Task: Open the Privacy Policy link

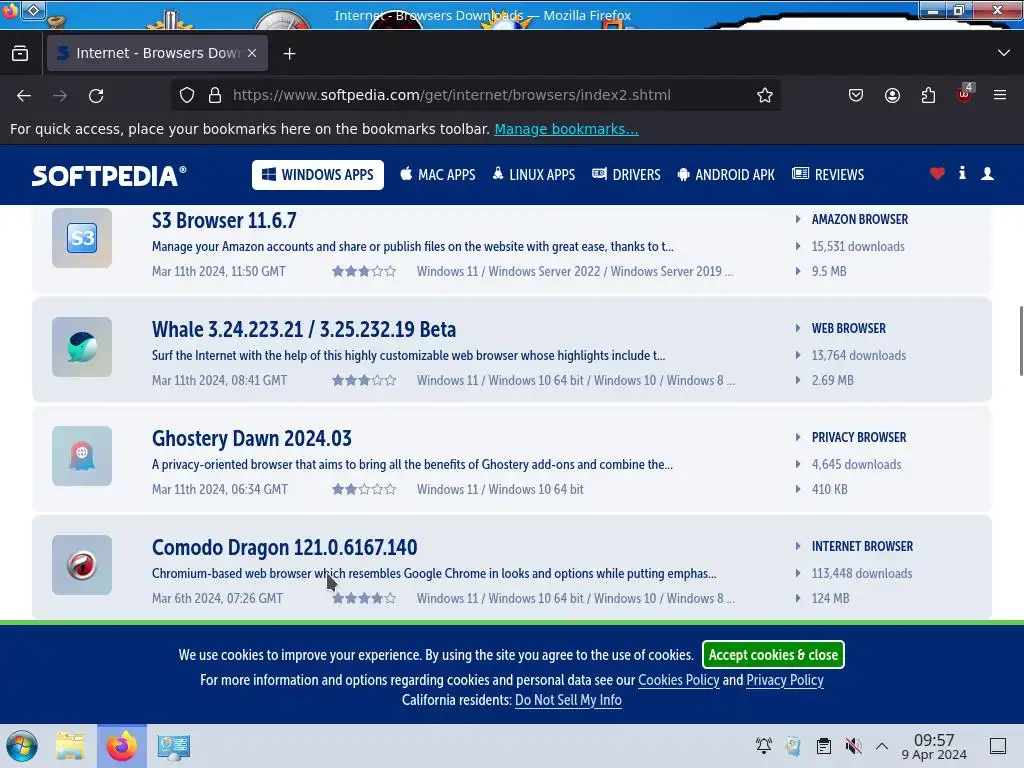Action: [x=784, y=680]
